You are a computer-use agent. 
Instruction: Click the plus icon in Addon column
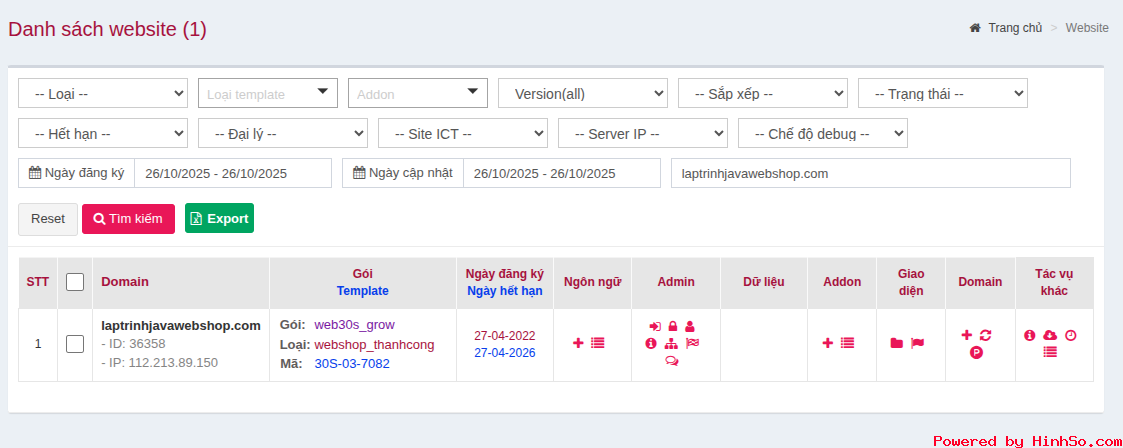point(827,343)
